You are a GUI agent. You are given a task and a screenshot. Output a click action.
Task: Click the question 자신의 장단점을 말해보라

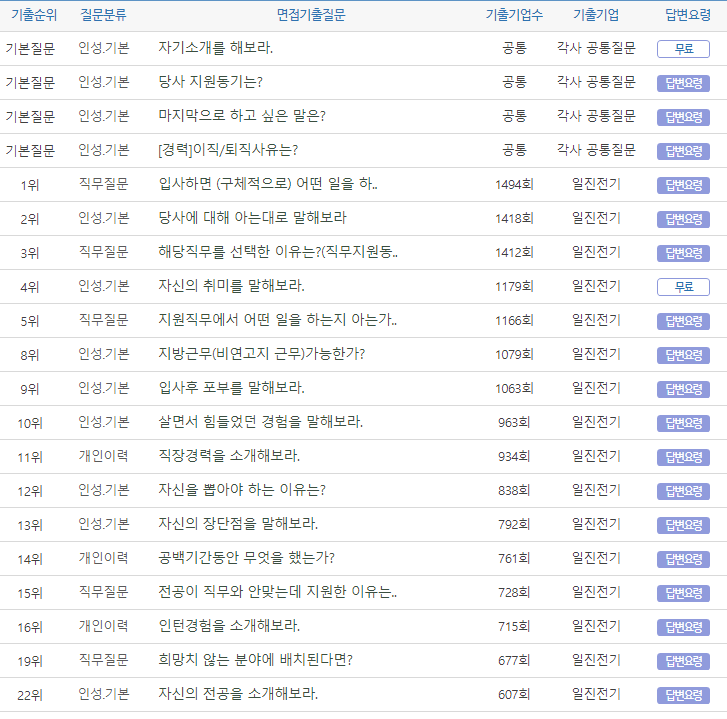(238, 524)
